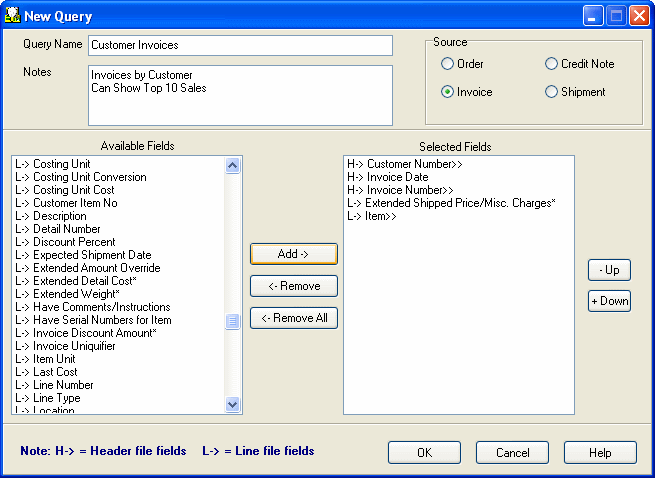Click the New Query title bar icon
655x478 pixels.
[x=13, y=16]
